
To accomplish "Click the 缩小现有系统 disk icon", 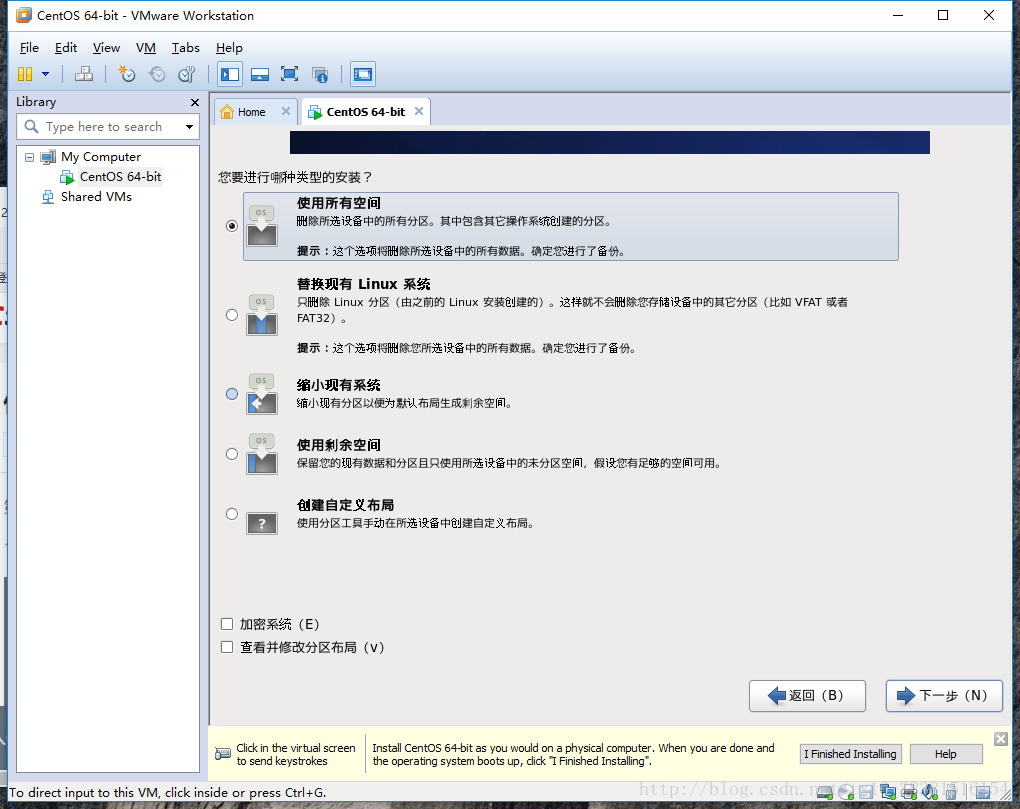I will coord(262,394).
